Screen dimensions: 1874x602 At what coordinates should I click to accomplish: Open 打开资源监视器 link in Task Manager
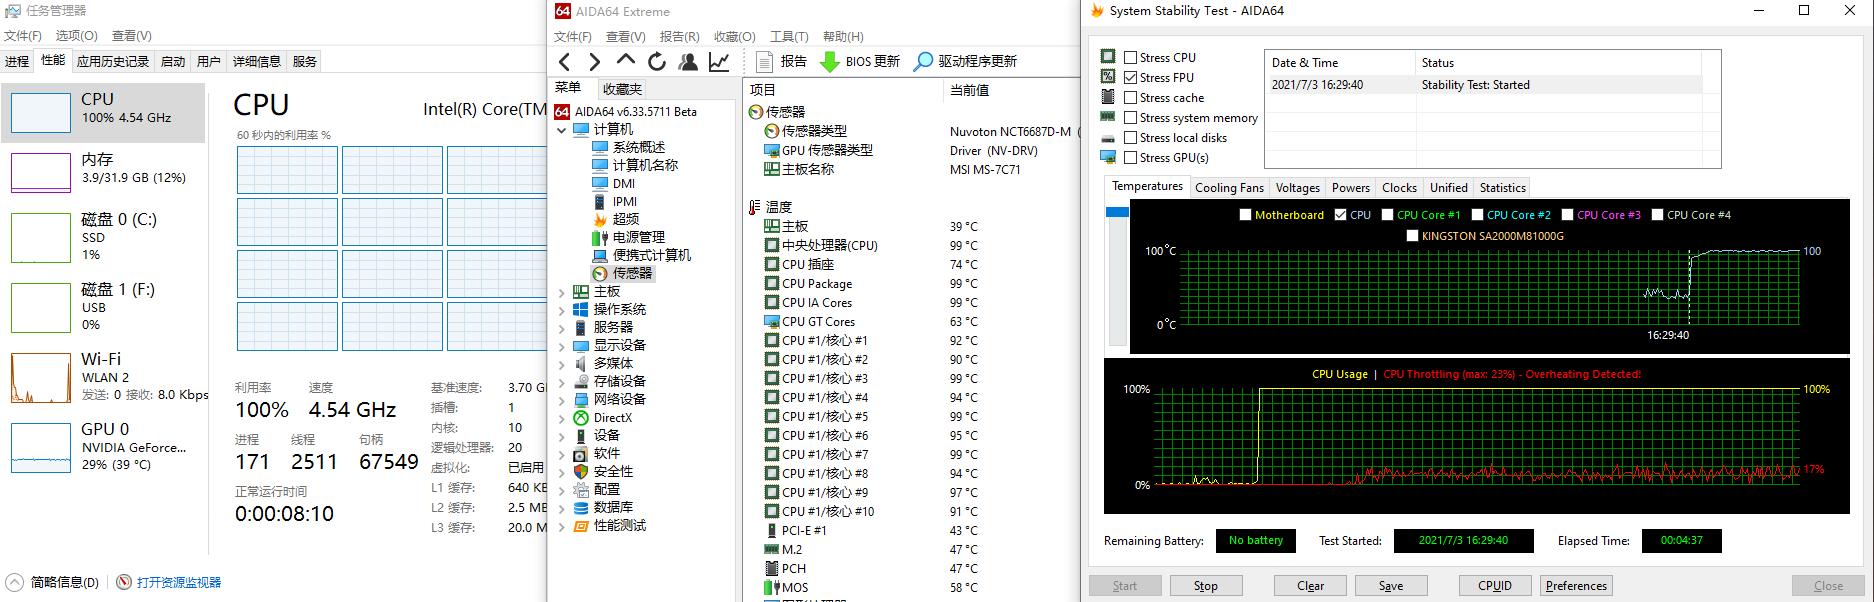coord(179,582)
